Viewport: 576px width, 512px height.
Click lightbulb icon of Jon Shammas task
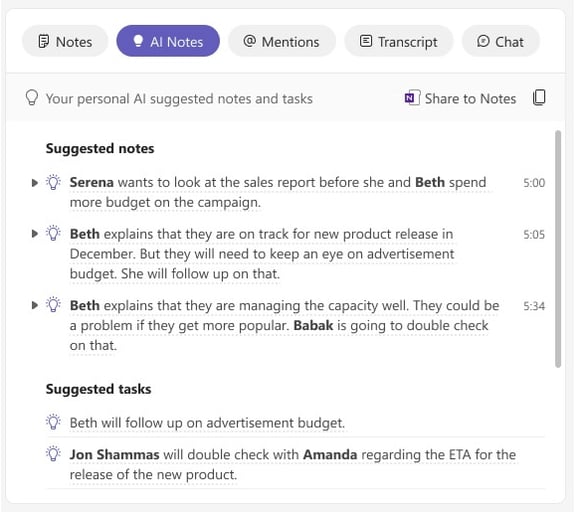click(x=53, y=454)
